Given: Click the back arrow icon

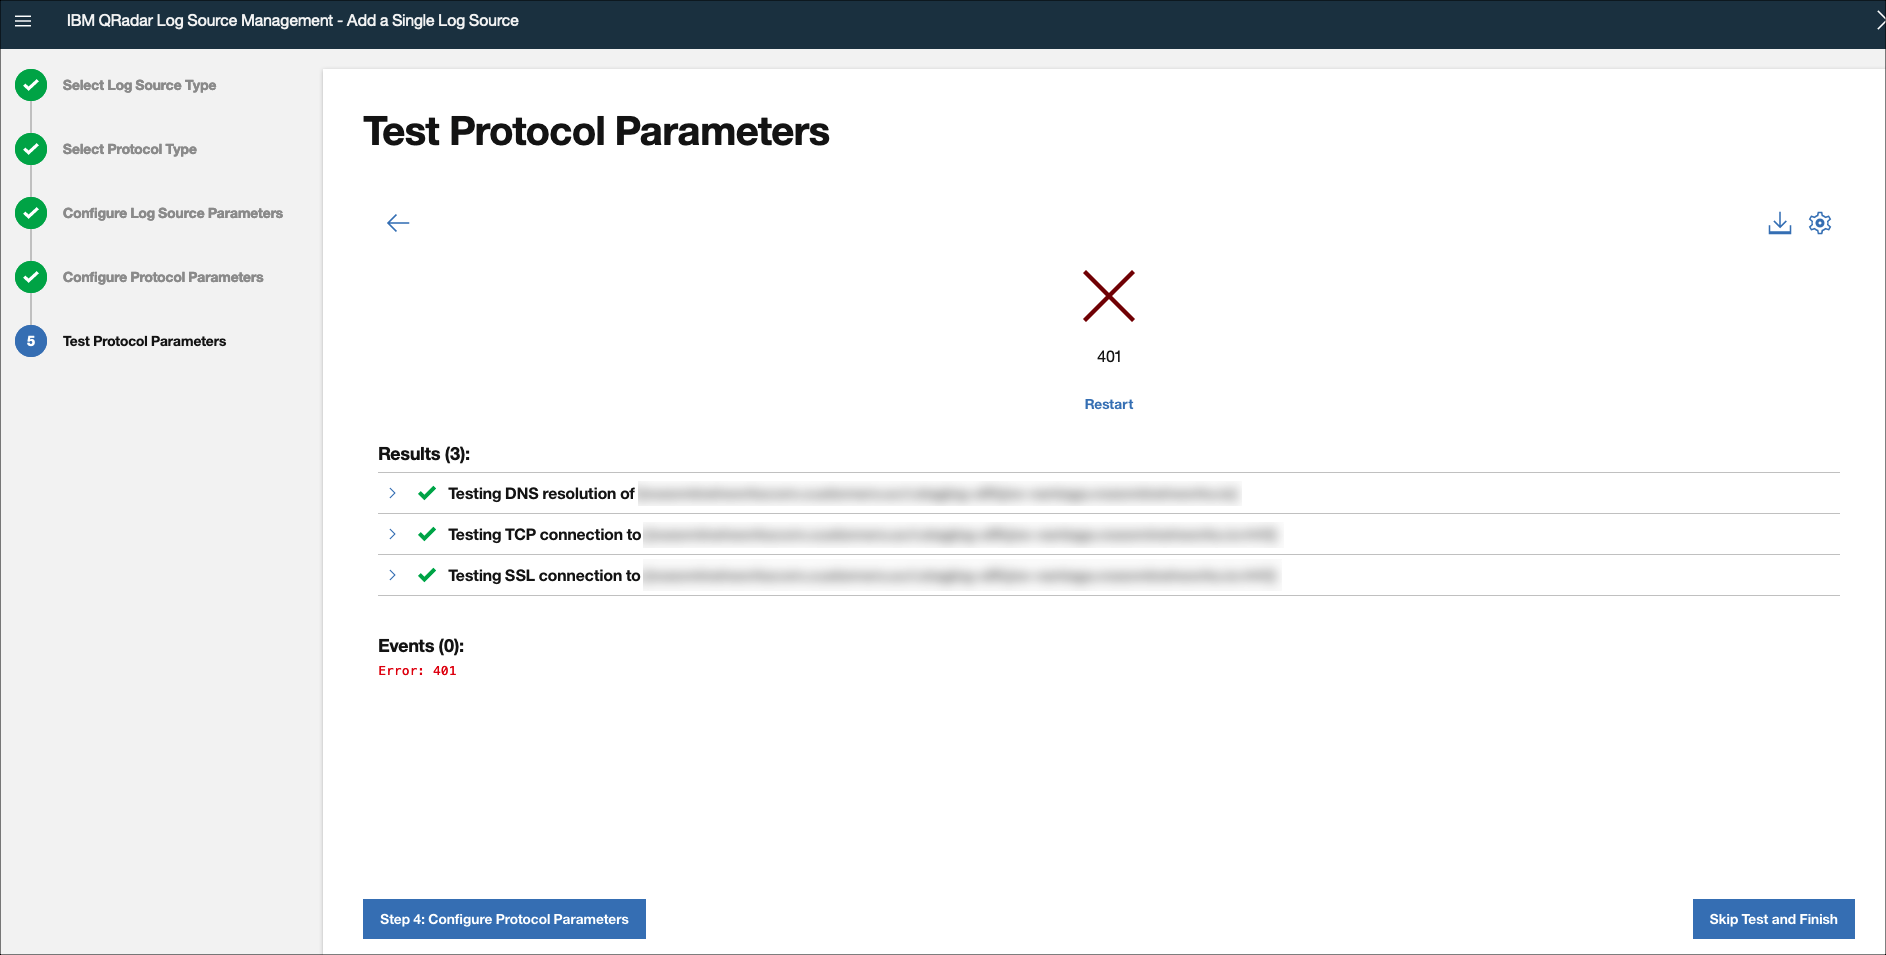Looking at the screenshot, I should [x=398, y=223].
